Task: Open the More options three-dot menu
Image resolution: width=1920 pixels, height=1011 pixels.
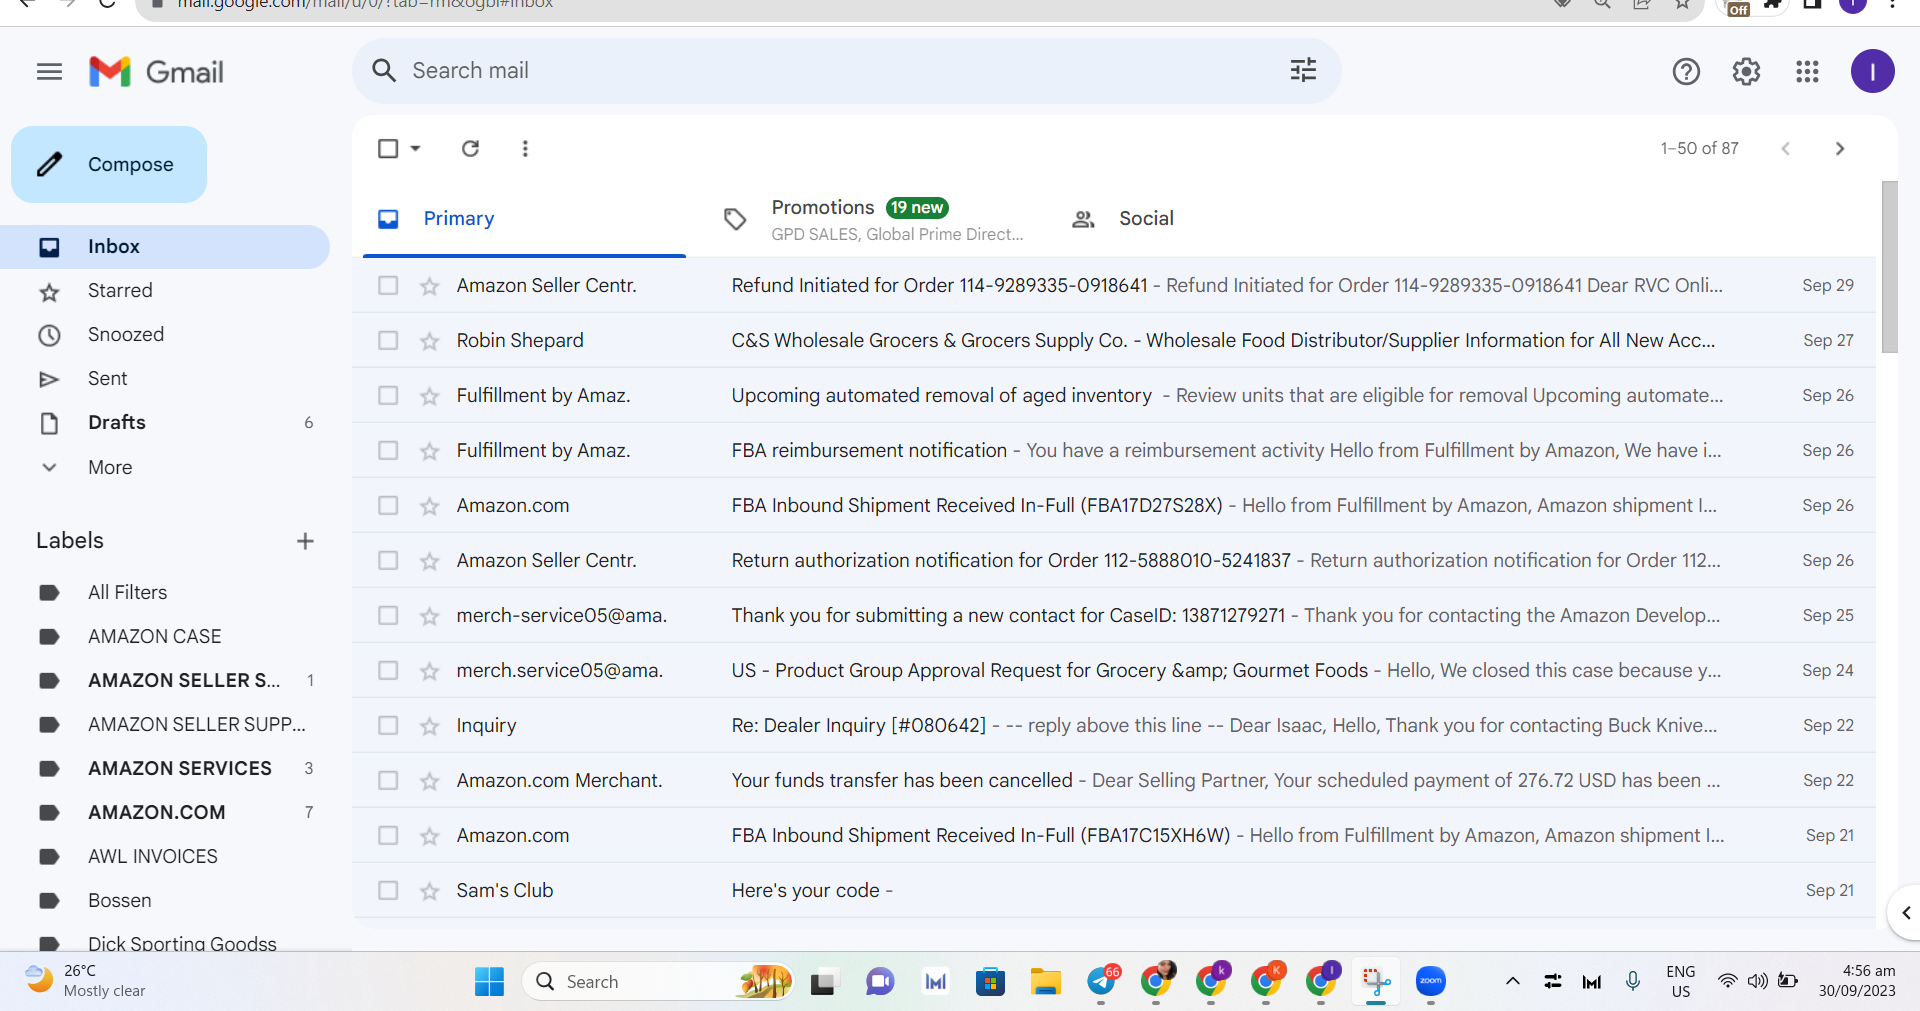Action: click(525, 149)
